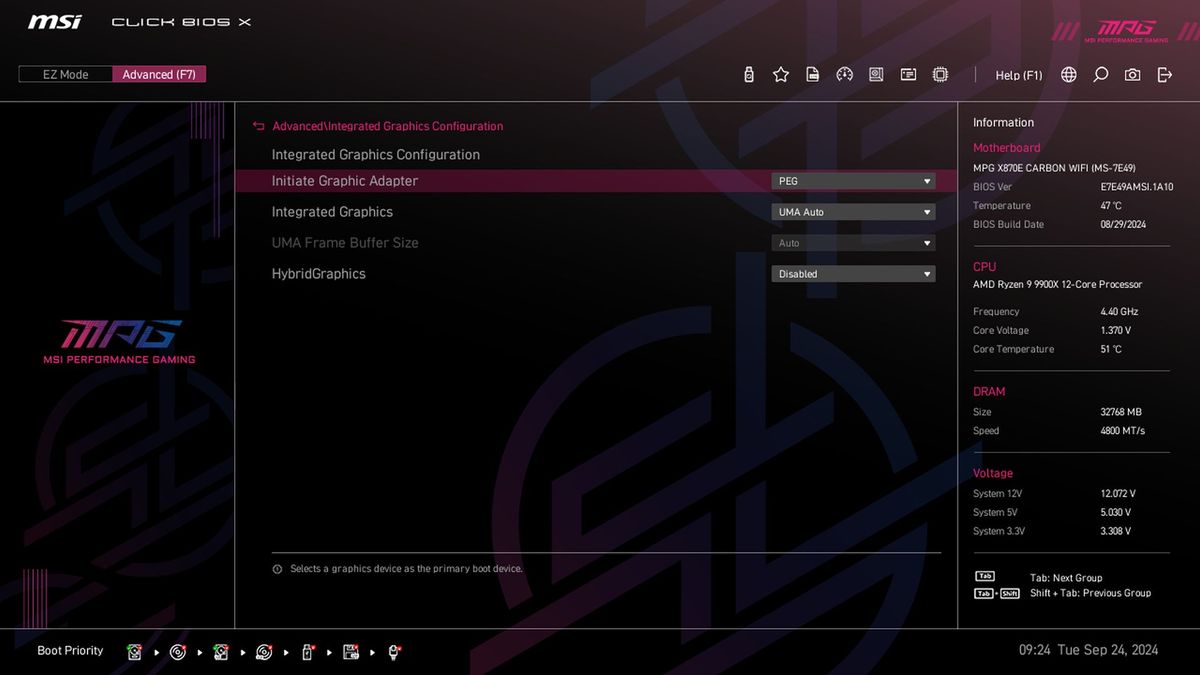
Task: Click the save profile card icon
Action: click(813, 75)
